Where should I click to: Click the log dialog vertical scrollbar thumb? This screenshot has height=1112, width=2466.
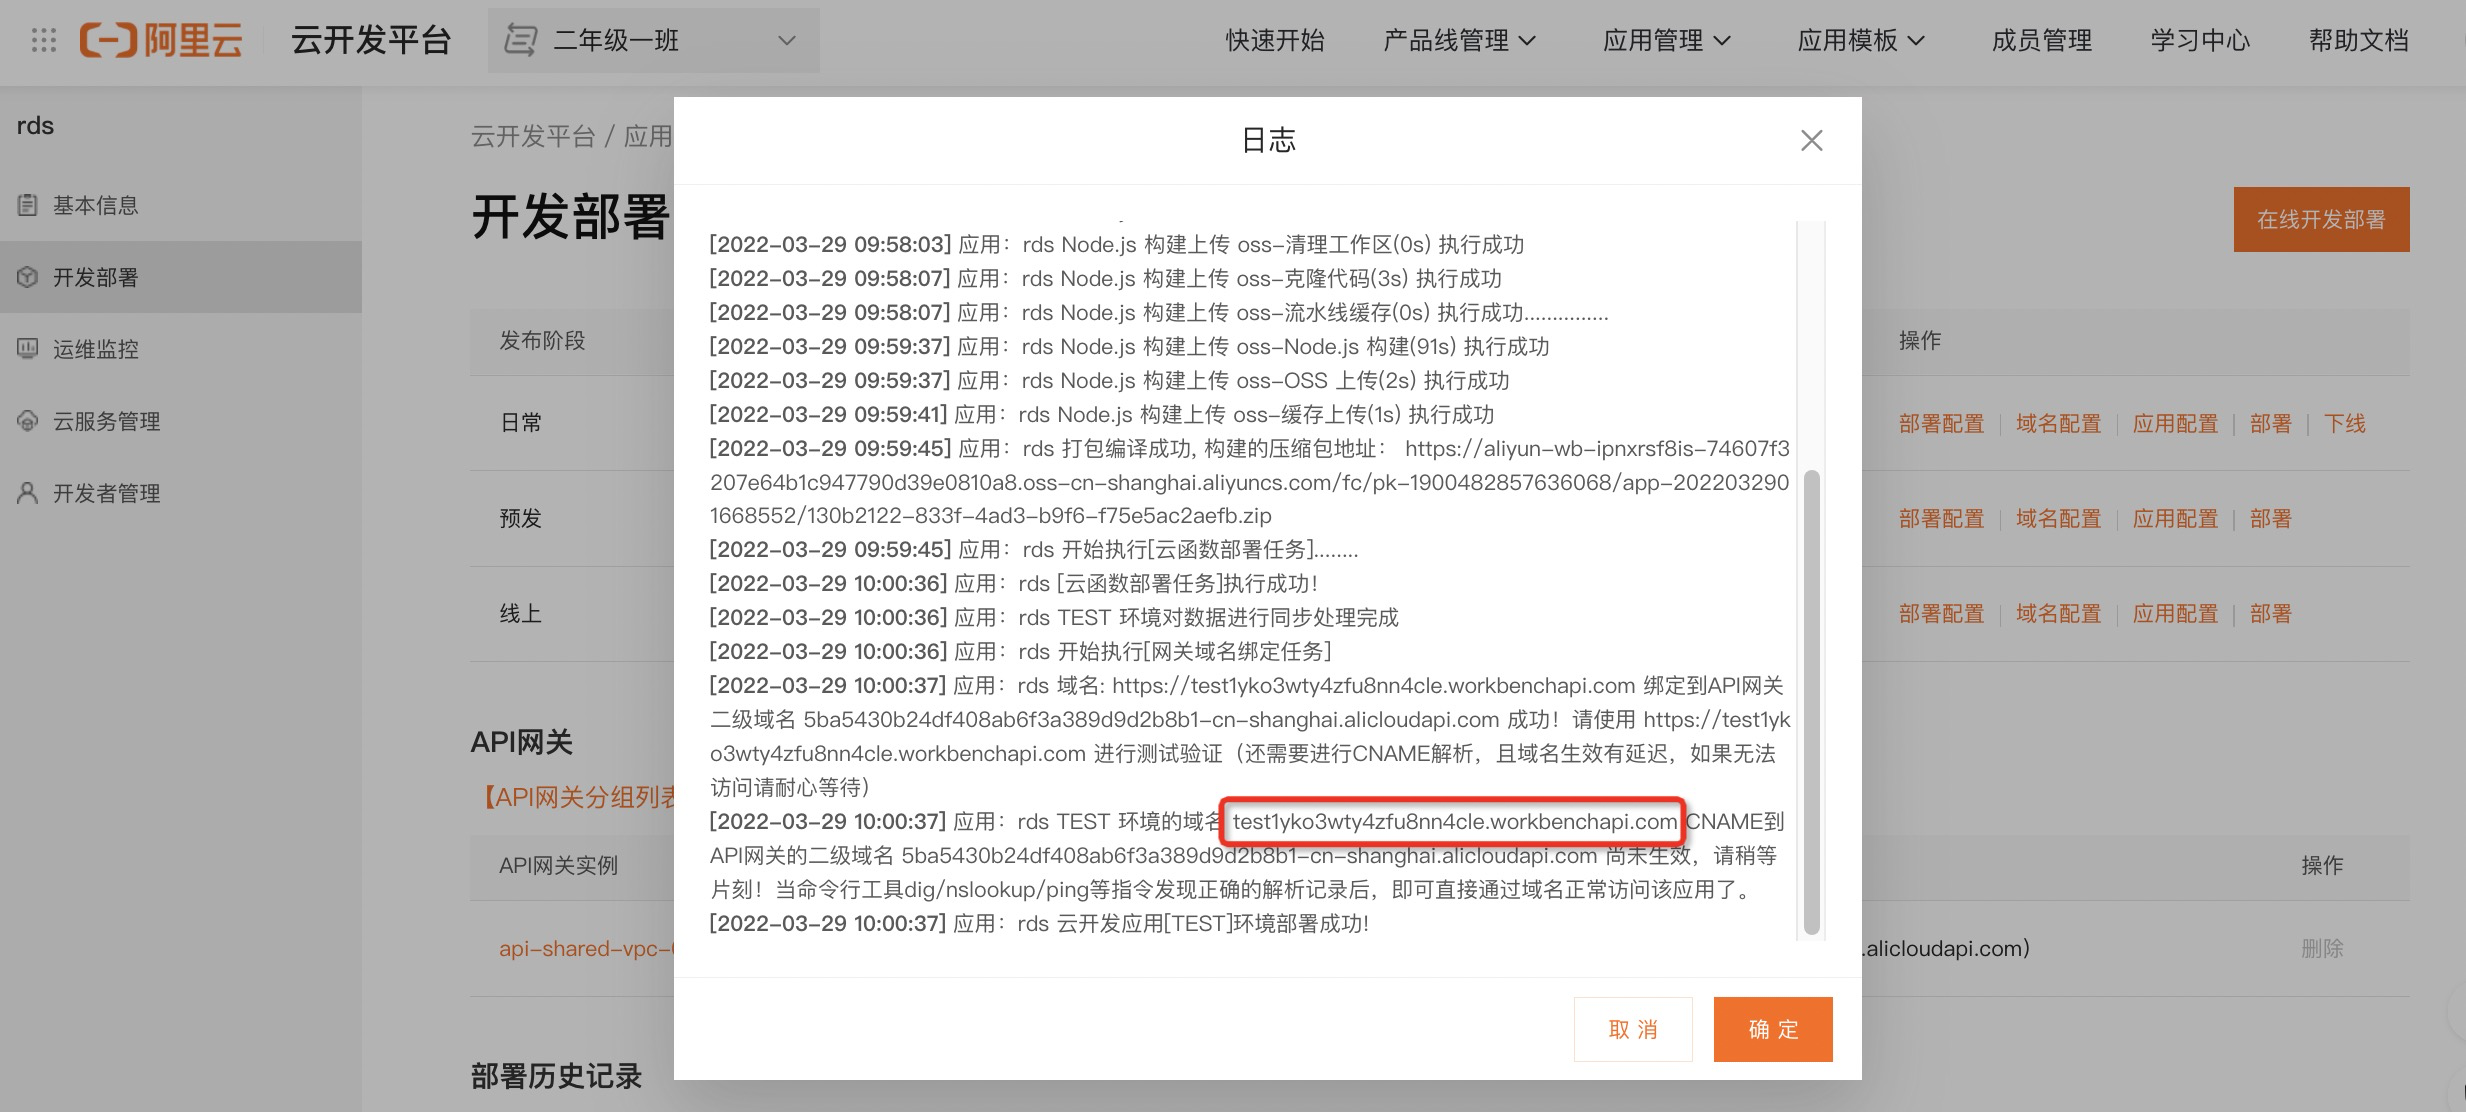point(1811,703)
